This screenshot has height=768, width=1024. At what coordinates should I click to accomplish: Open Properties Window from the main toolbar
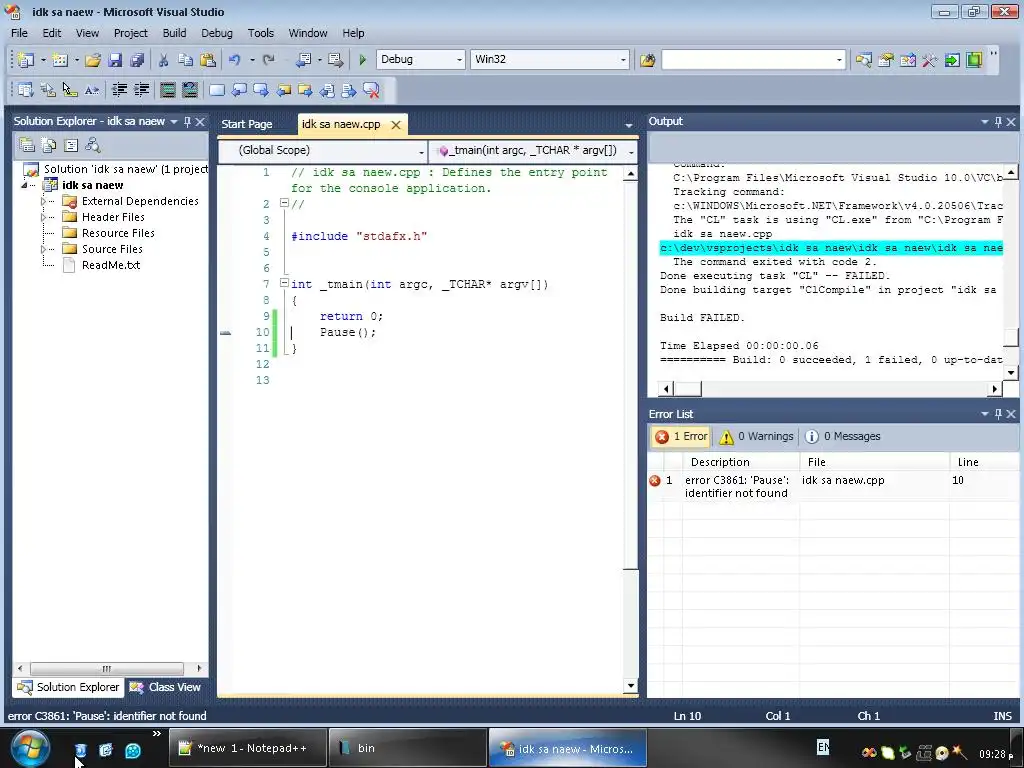pyautogui.click(x=886, y=60)
